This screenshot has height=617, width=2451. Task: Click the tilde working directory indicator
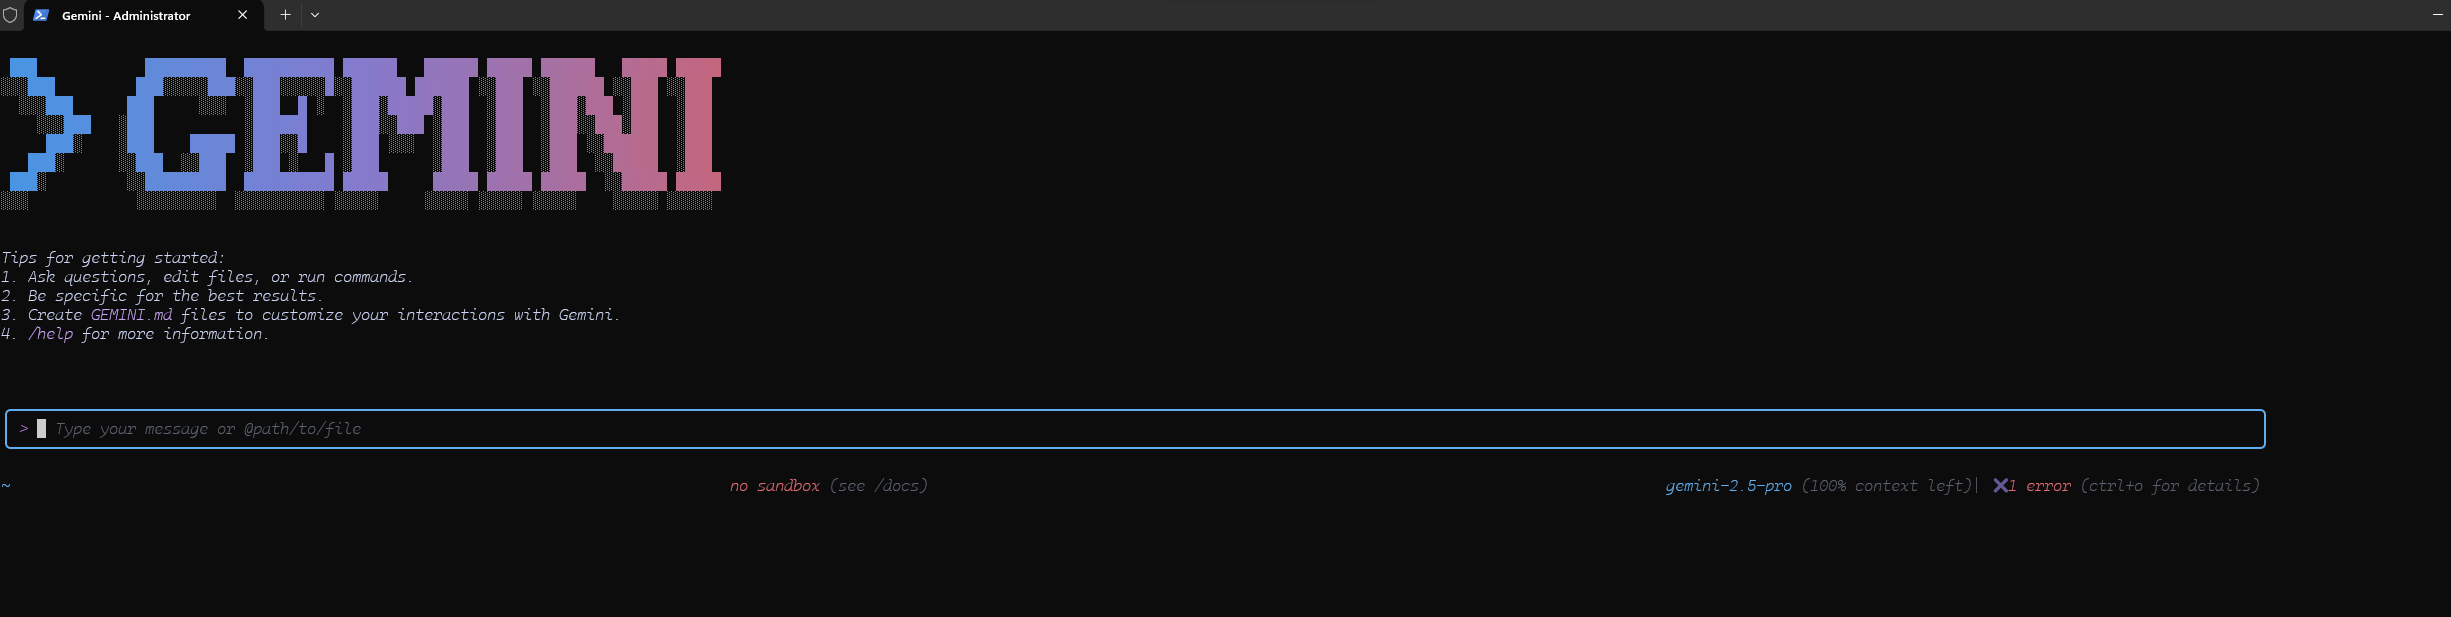(x=6, y=486)
